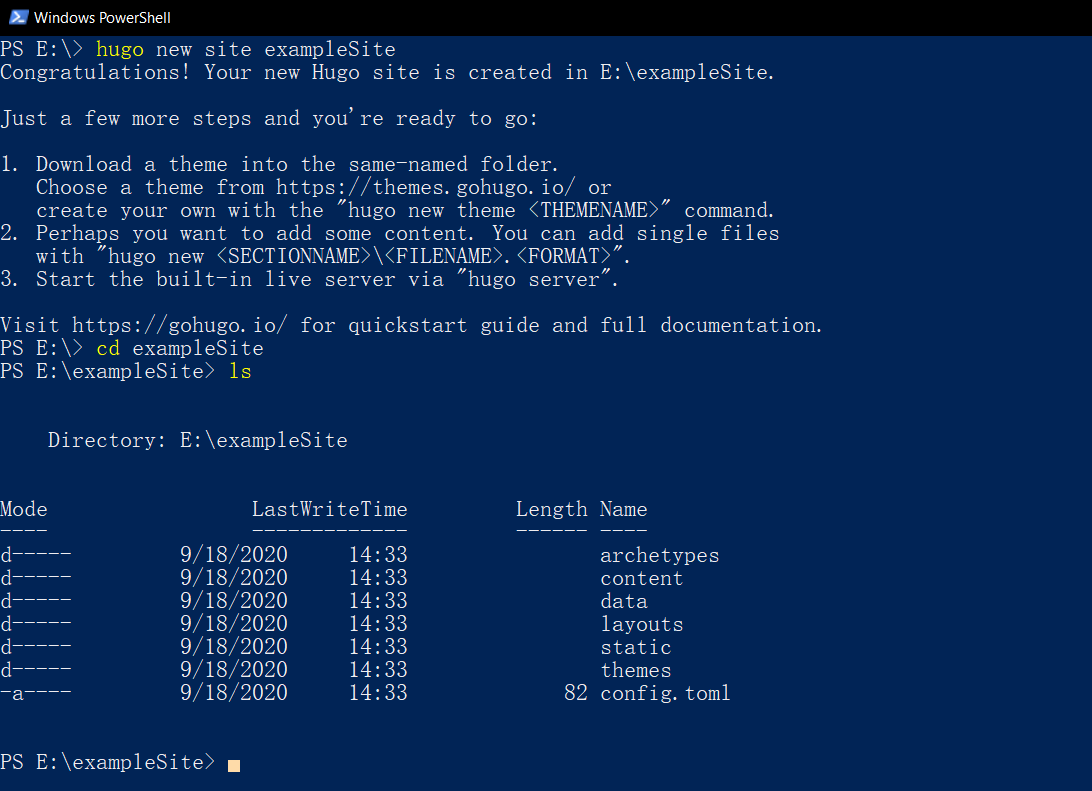1092x791 pixels.
Task: Select the static folder name
Action: pyautogui.click(x=636, y=648)
